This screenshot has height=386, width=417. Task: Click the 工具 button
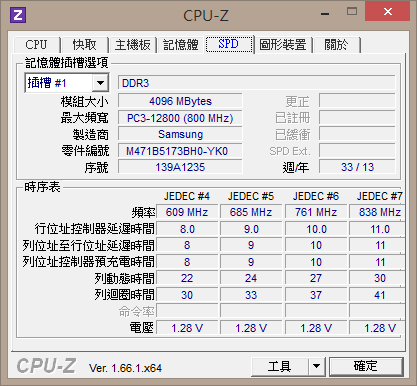[279, 367]
